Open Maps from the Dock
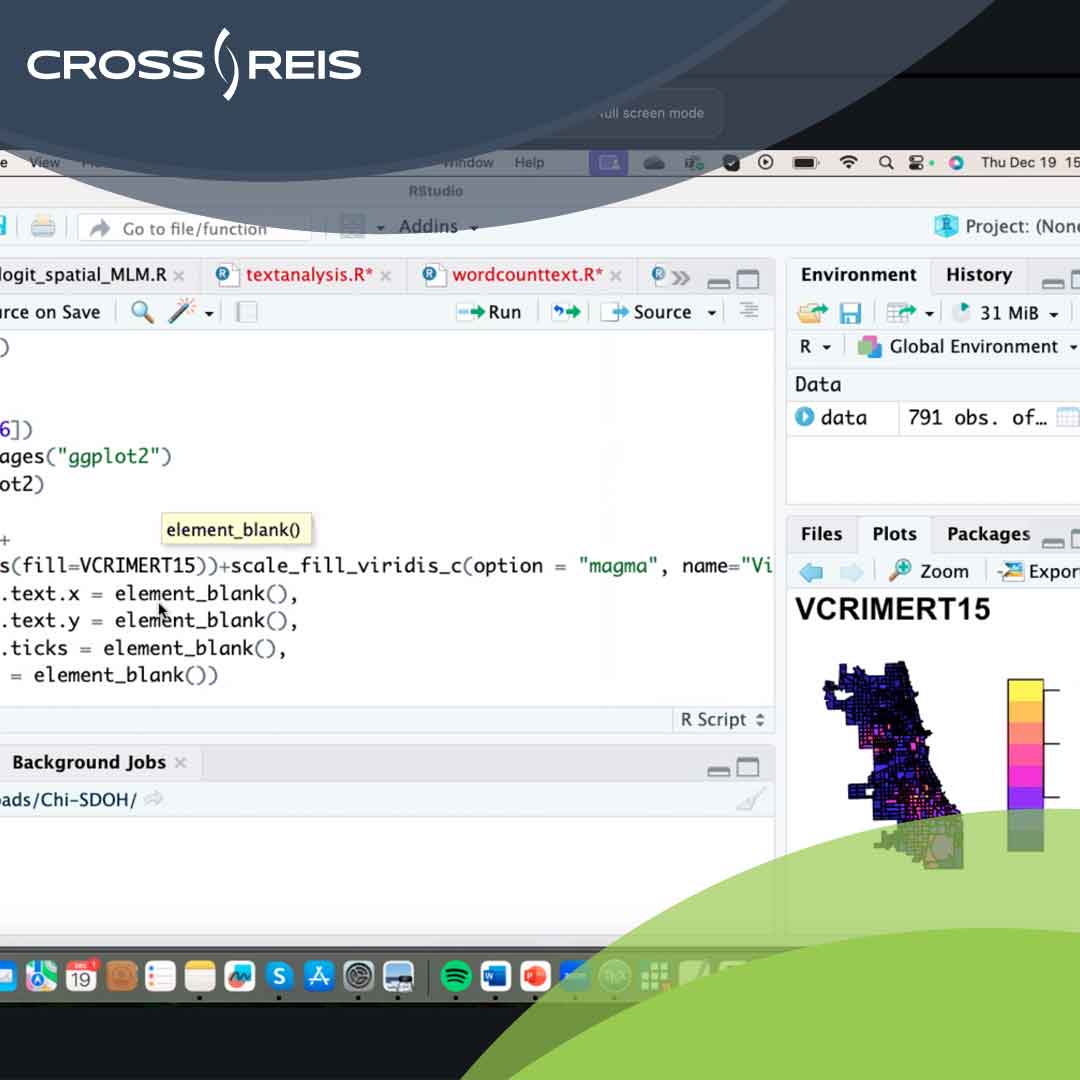The height and width of the screenshot is (1080, 1080). pyautogui.click(x=41, y=976)
